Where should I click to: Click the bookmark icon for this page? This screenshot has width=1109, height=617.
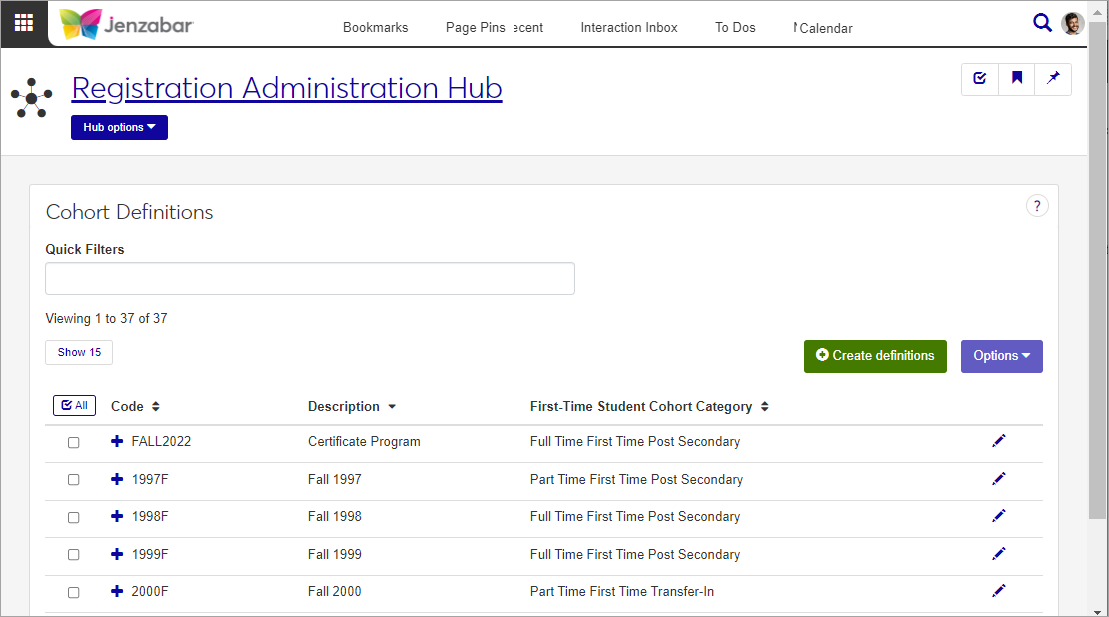click(x=1017, y=78)
